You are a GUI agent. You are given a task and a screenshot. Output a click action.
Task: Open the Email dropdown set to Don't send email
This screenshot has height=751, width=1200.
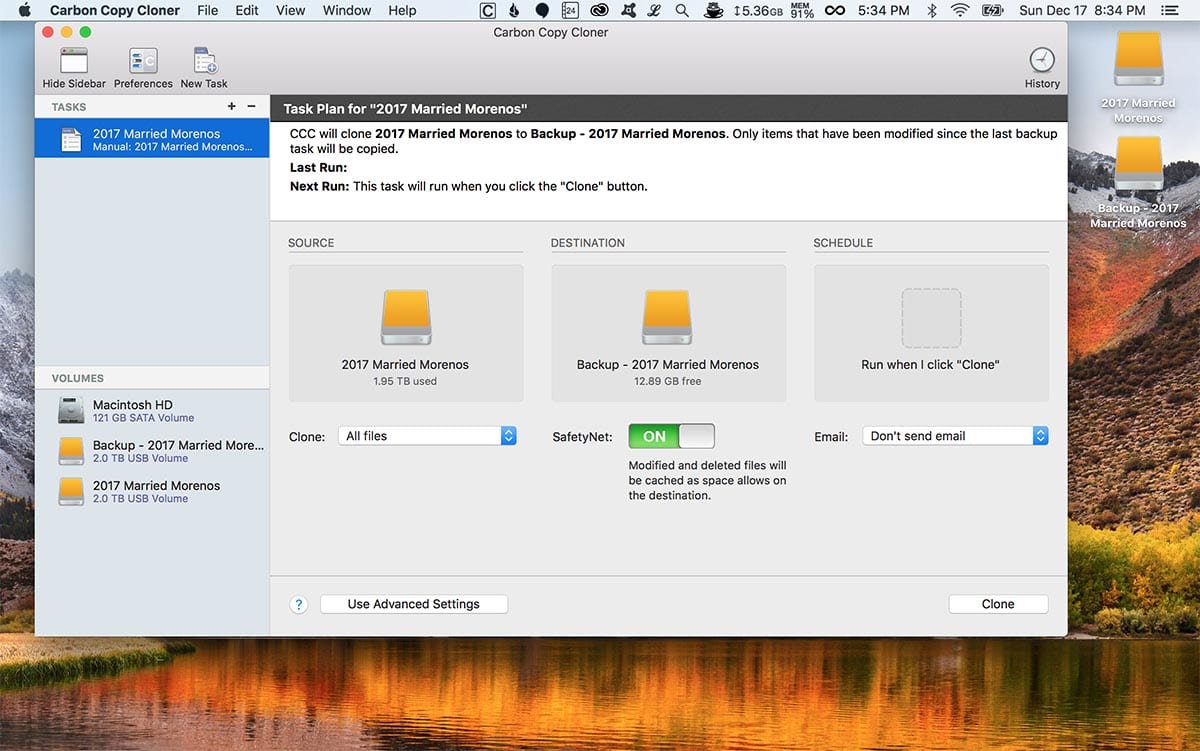point(954,435)
